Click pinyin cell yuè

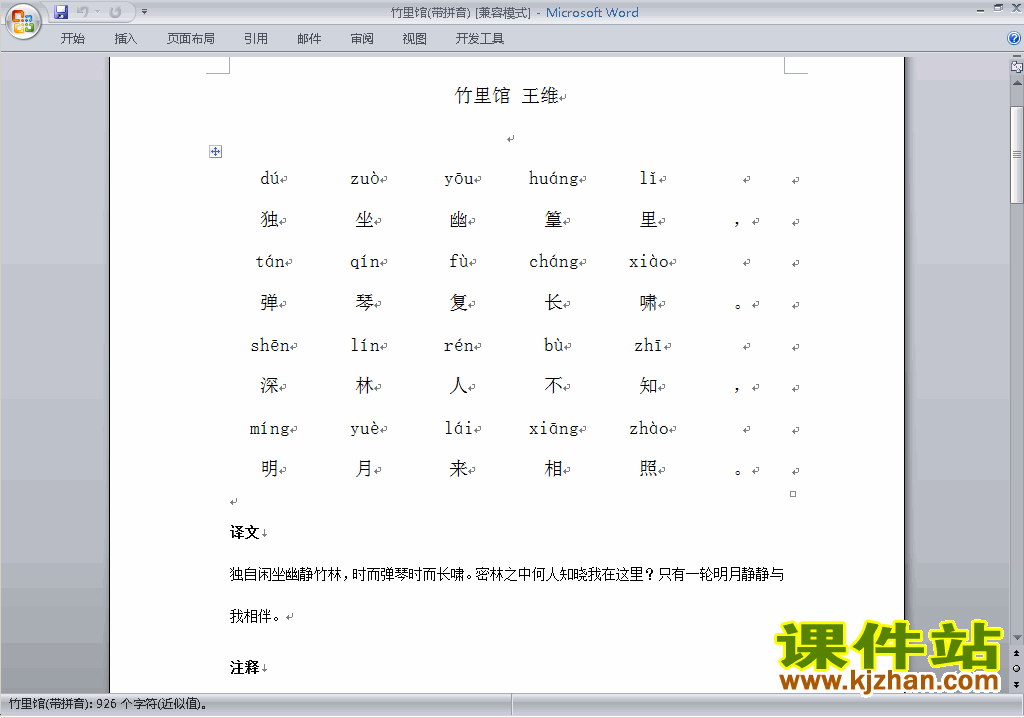click(x=365, y=429)
